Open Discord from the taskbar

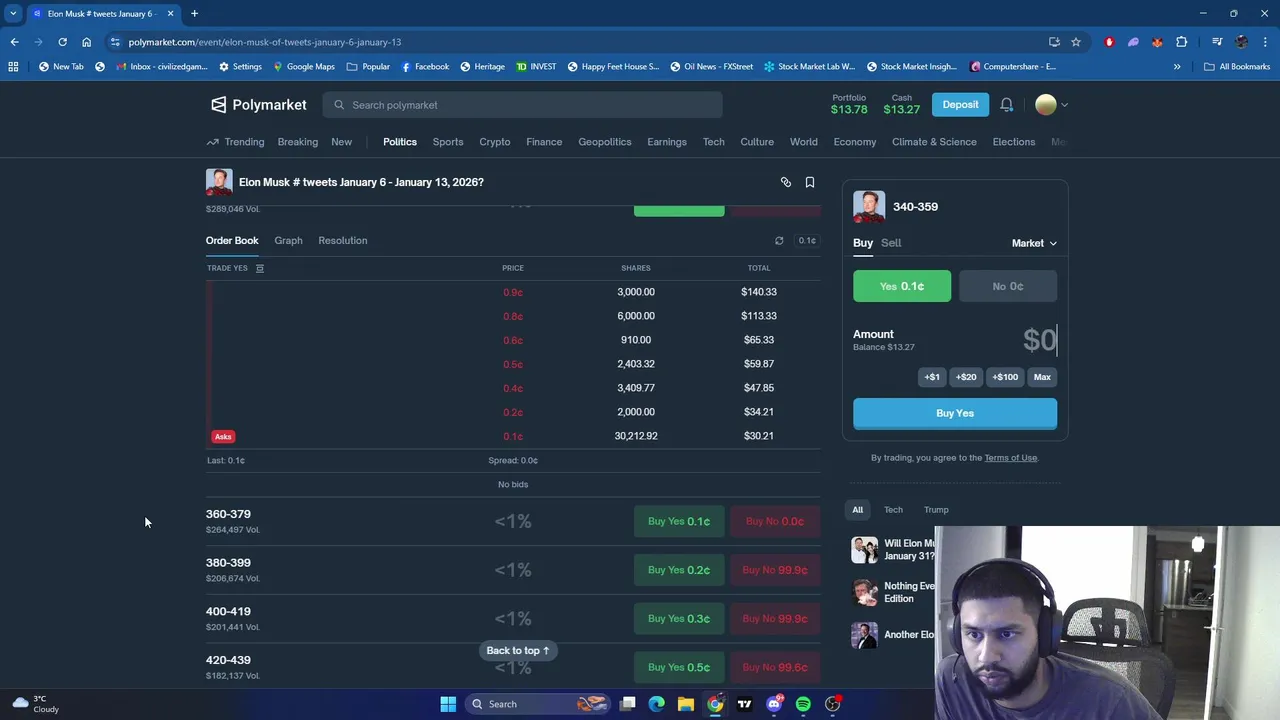[774, 704]
